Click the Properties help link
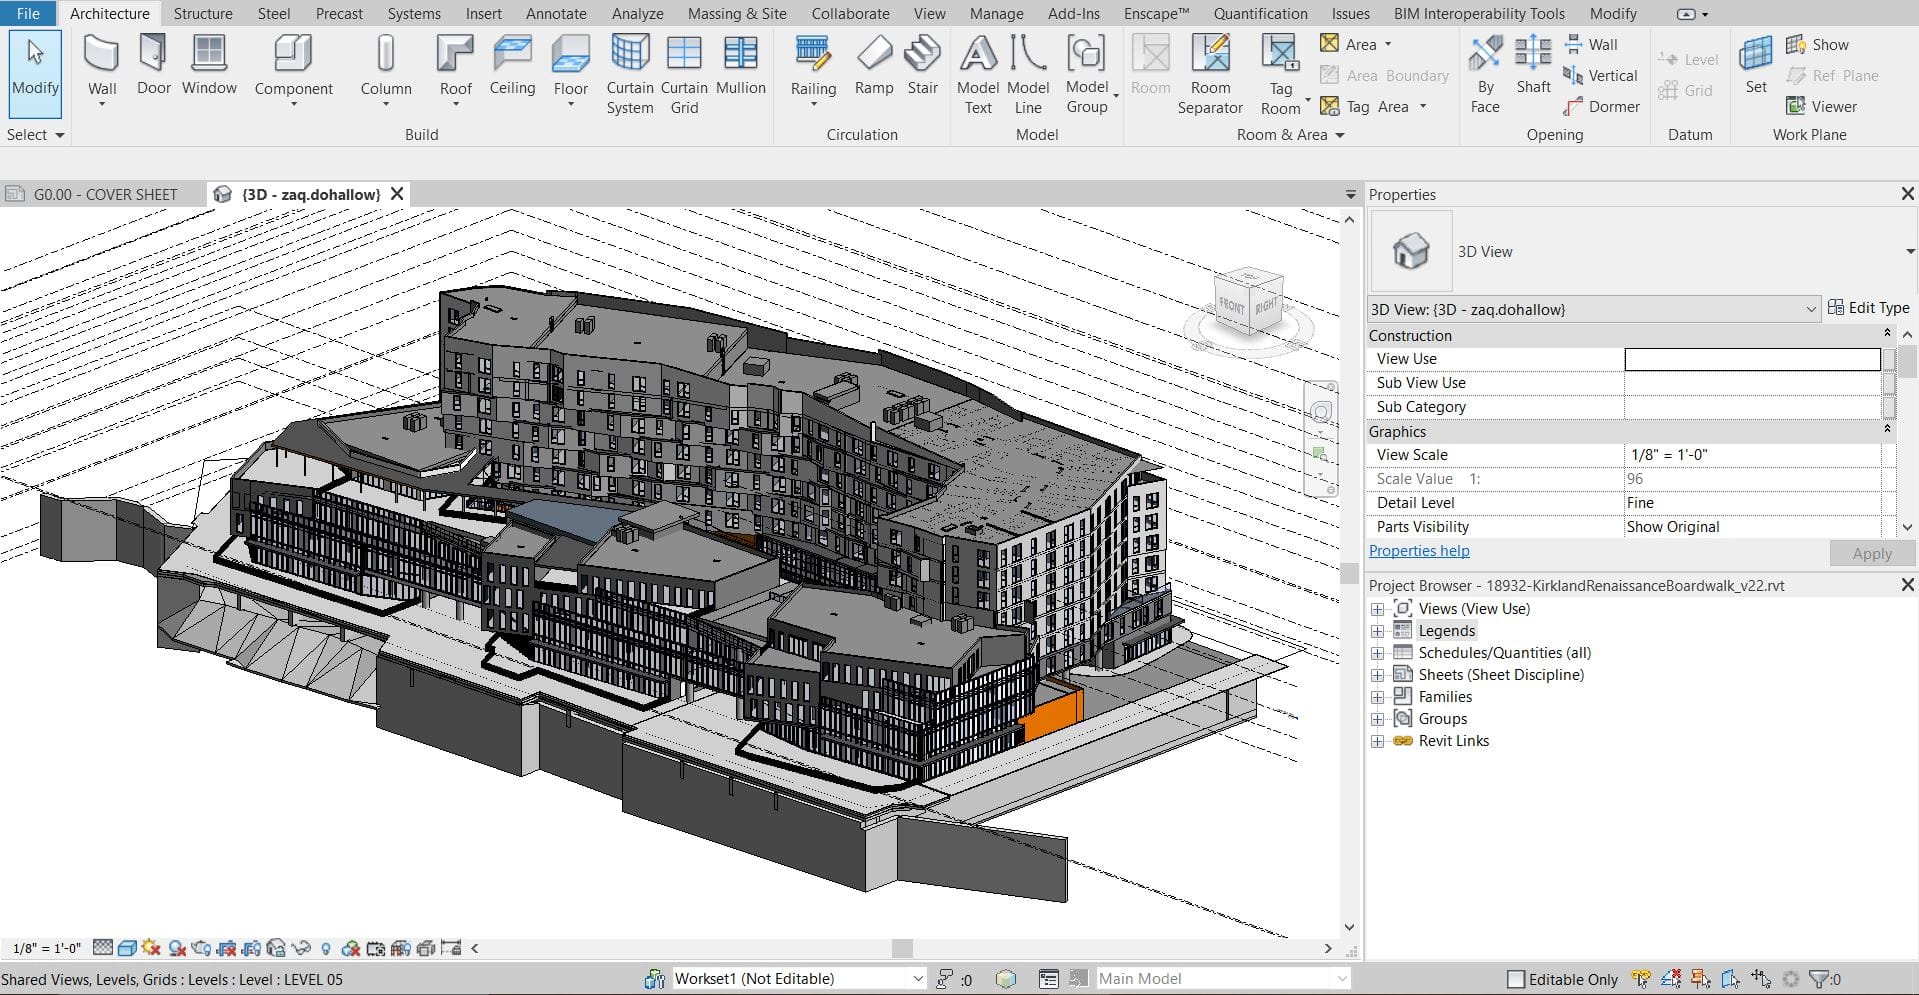This screenshot has height=995, width=1919. [x=1418, y=551]
